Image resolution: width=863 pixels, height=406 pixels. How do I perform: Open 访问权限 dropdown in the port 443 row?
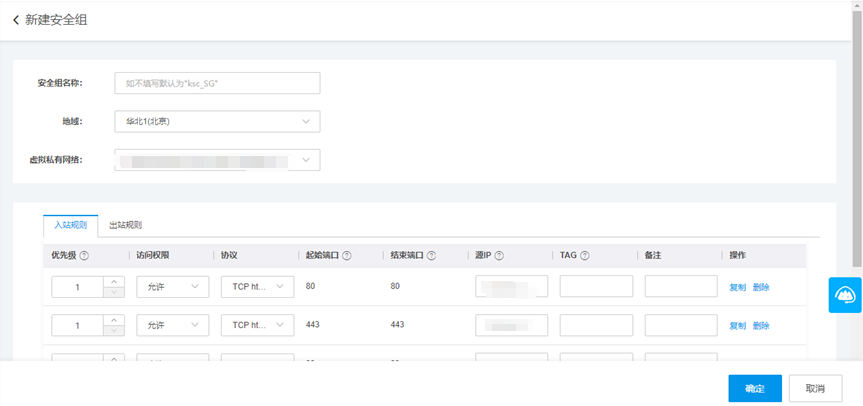[173, 325]
